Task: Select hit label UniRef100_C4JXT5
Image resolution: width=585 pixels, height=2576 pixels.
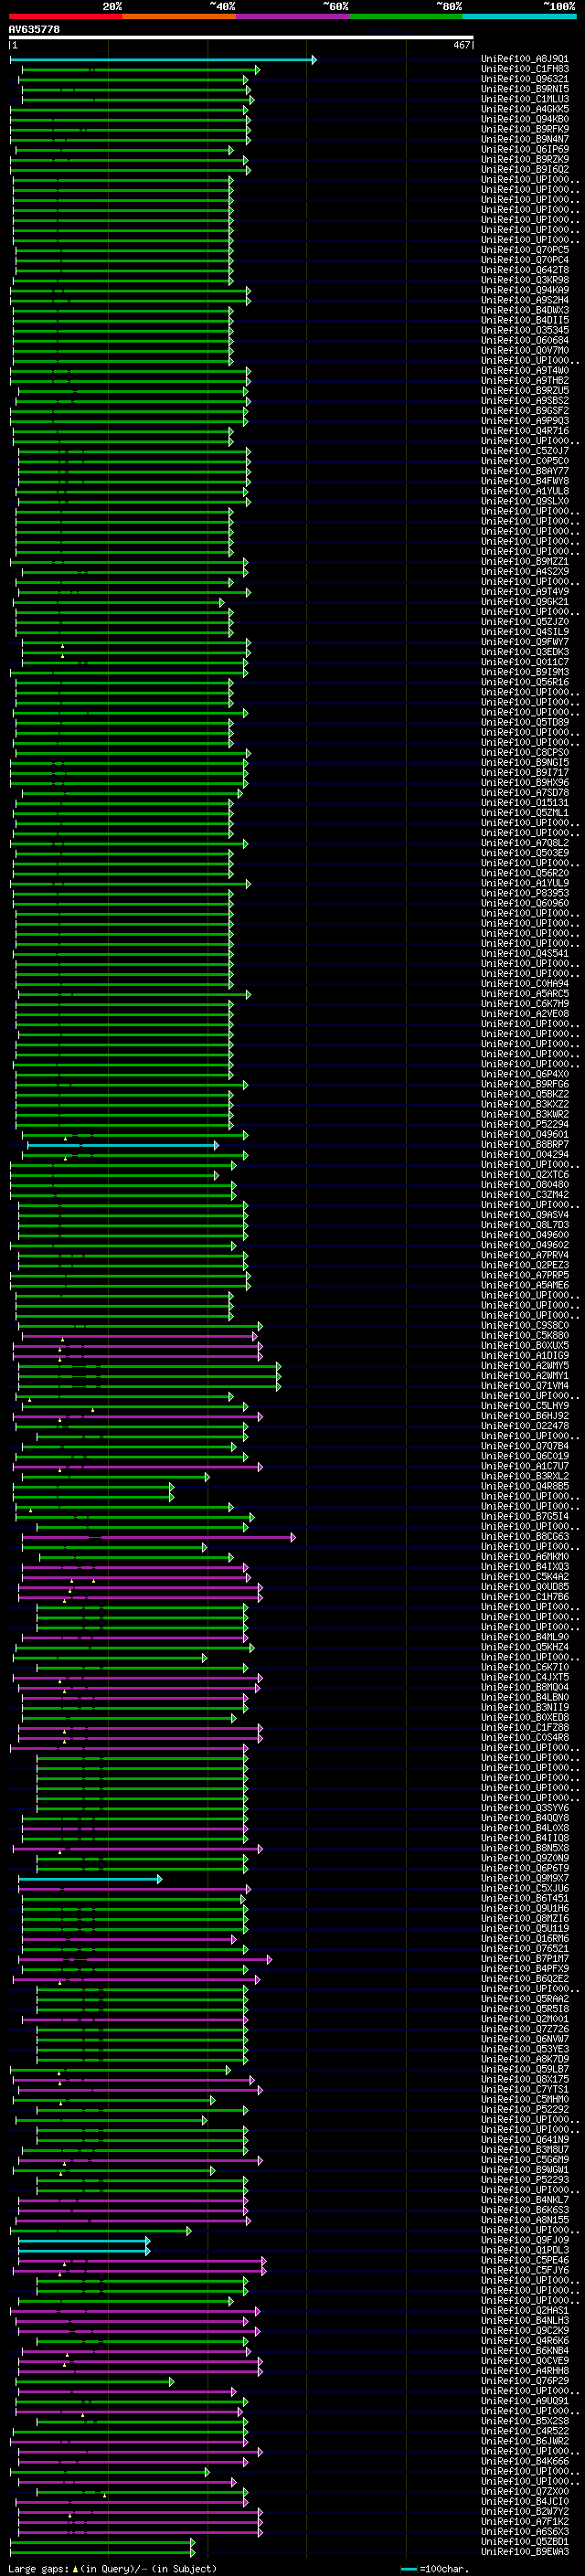Action: [x=525, y=1677]
